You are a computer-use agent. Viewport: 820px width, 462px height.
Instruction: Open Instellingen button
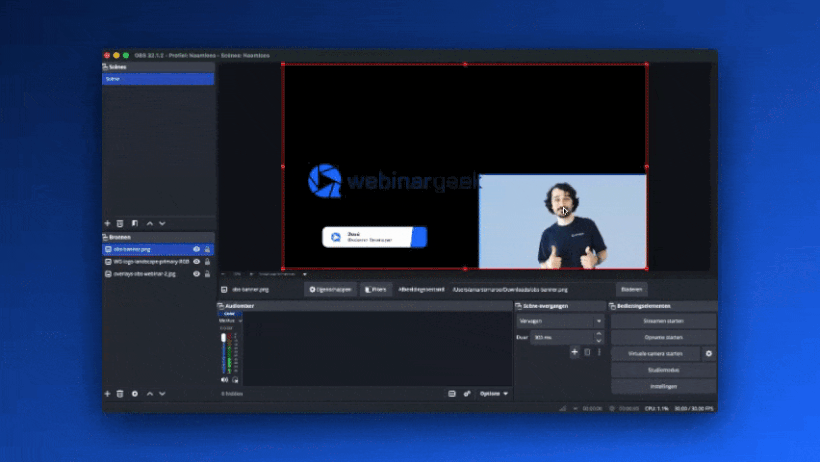664,386
